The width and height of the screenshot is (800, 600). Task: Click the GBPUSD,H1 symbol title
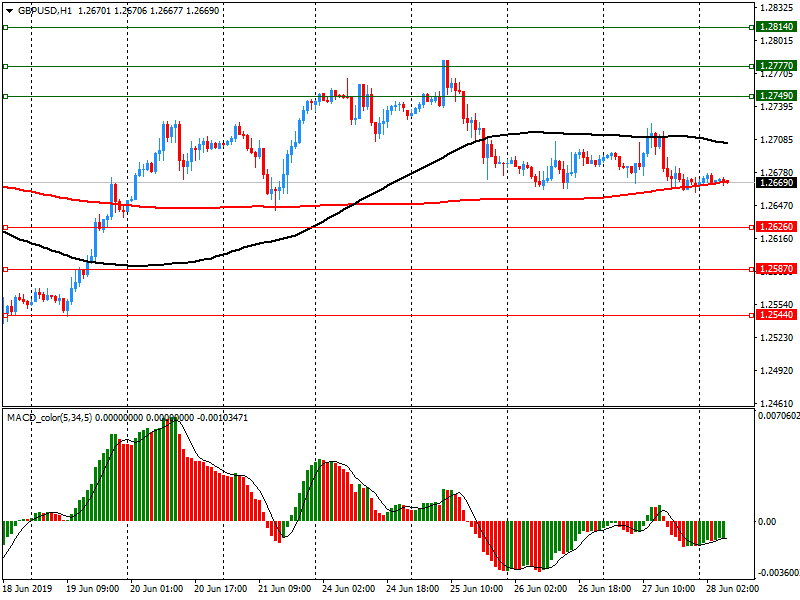(44, 11)
